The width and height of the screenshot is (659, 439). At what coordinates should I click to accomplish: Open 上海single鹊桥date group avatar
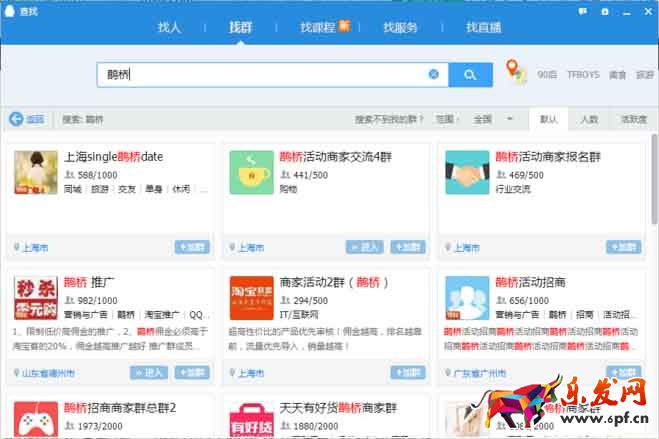tap(35, 172)
